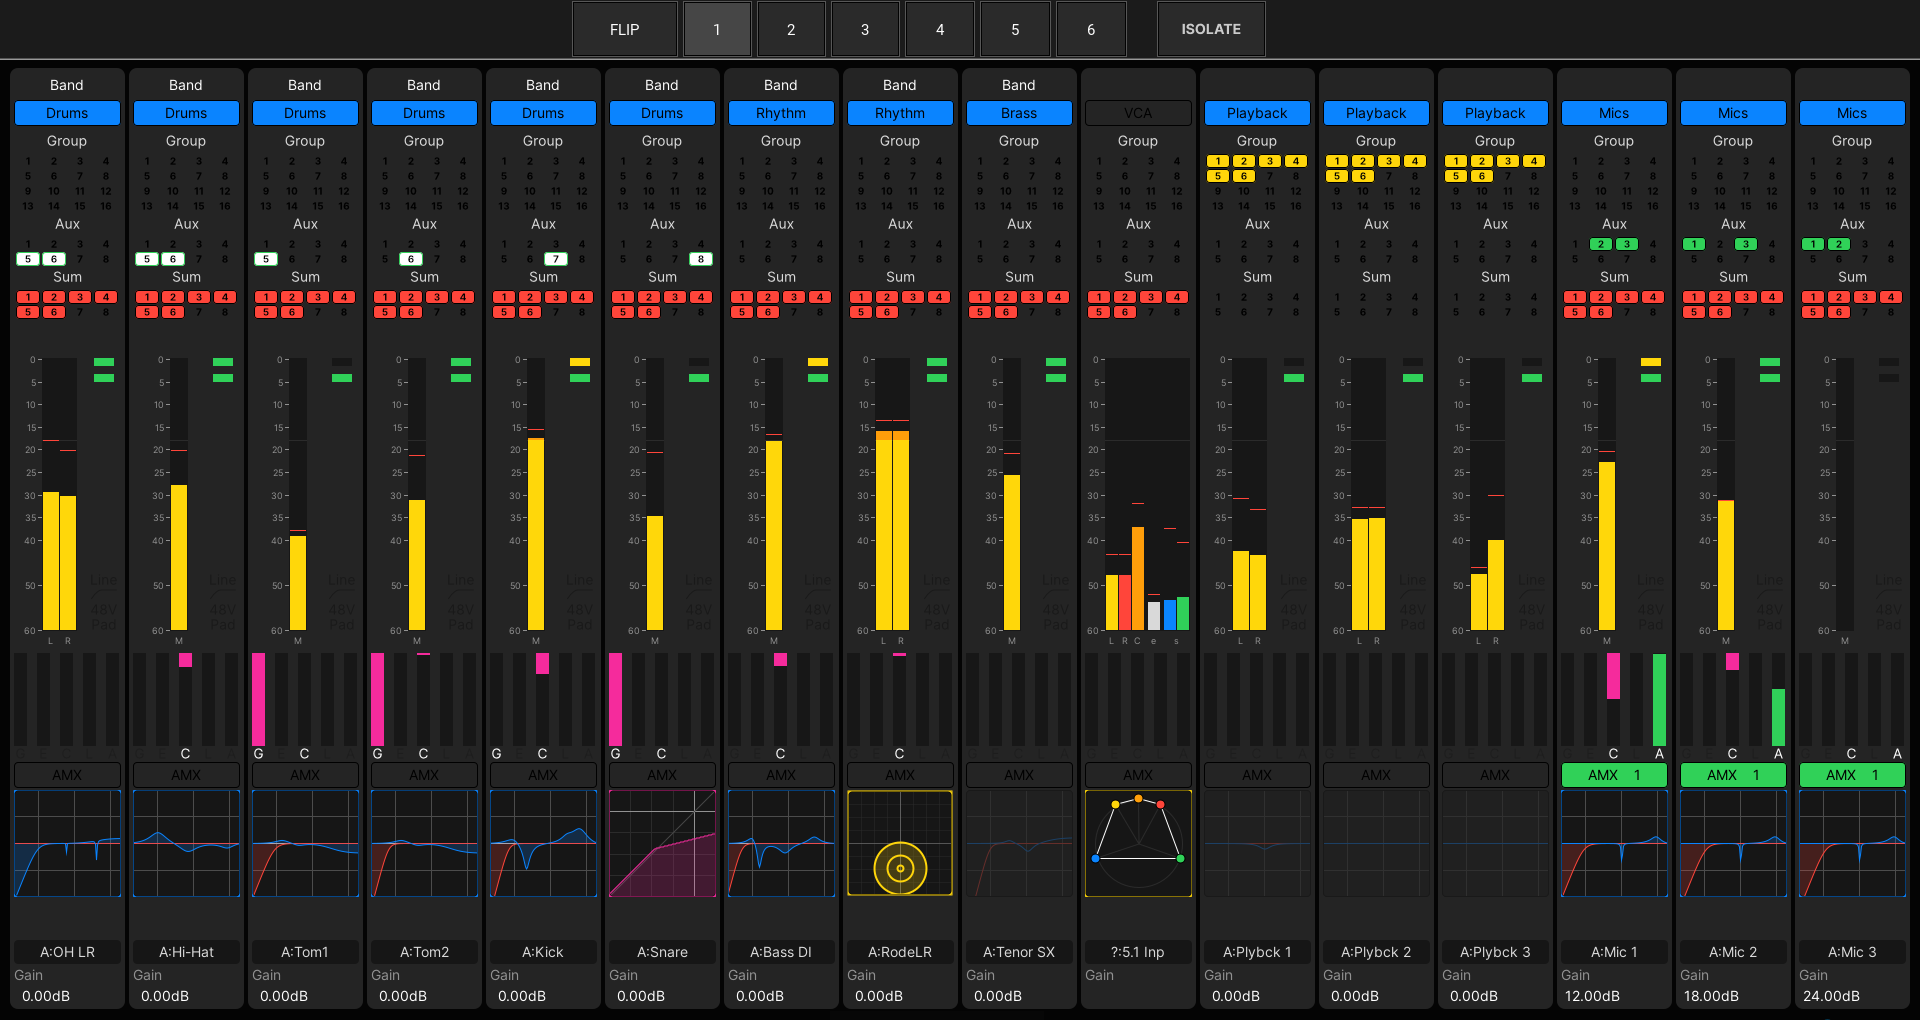Open the Brass assignment on A:Tenor SX
Image resolution: width=1920 pixels, height=1020 pixels.
point(1019,113)
